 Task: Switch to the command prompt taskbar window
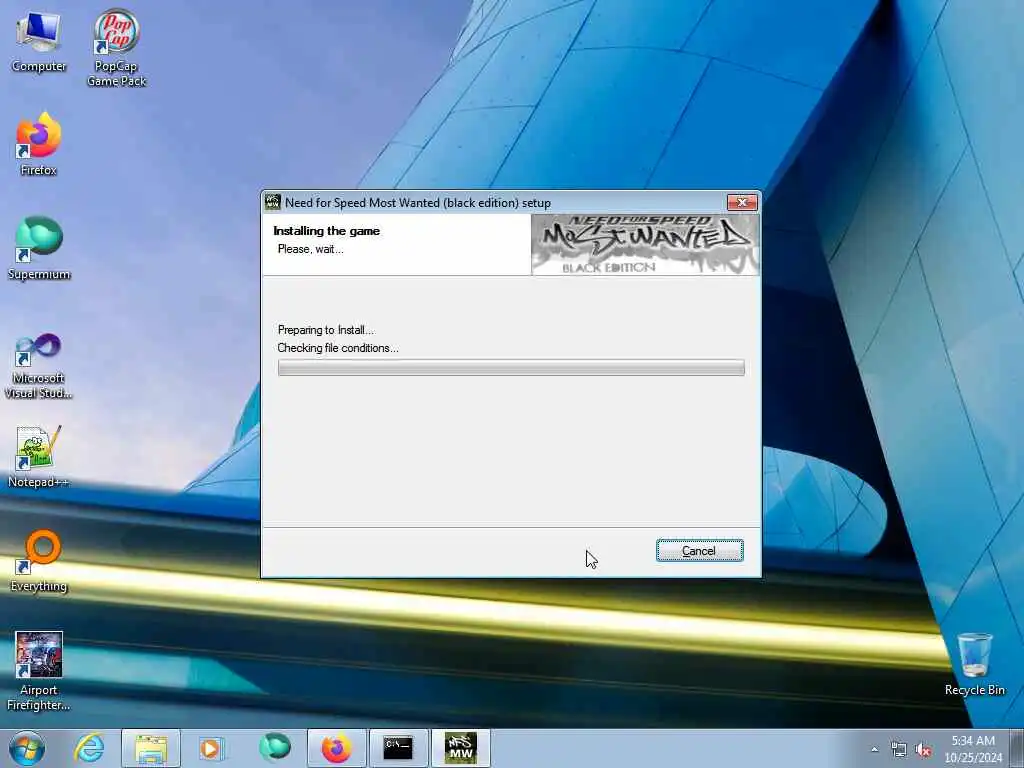(x=398, y=748)
